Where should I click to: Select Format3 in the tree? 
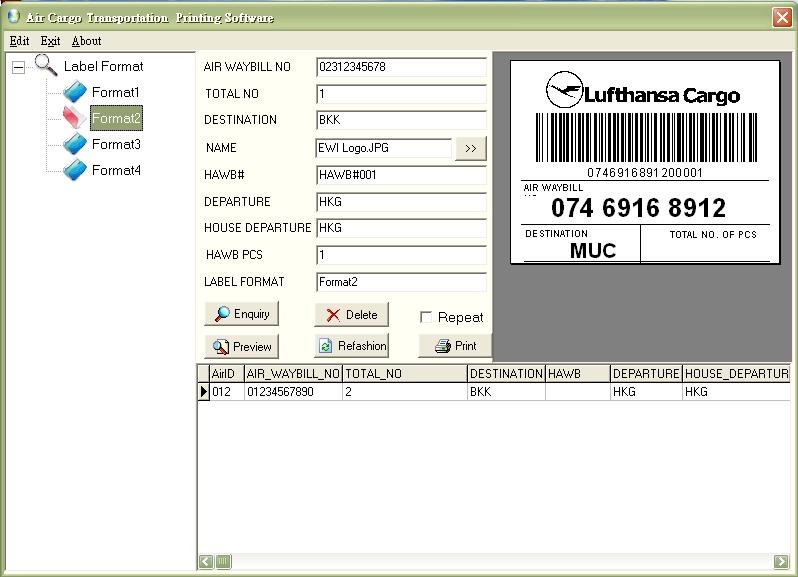(116, 144)
